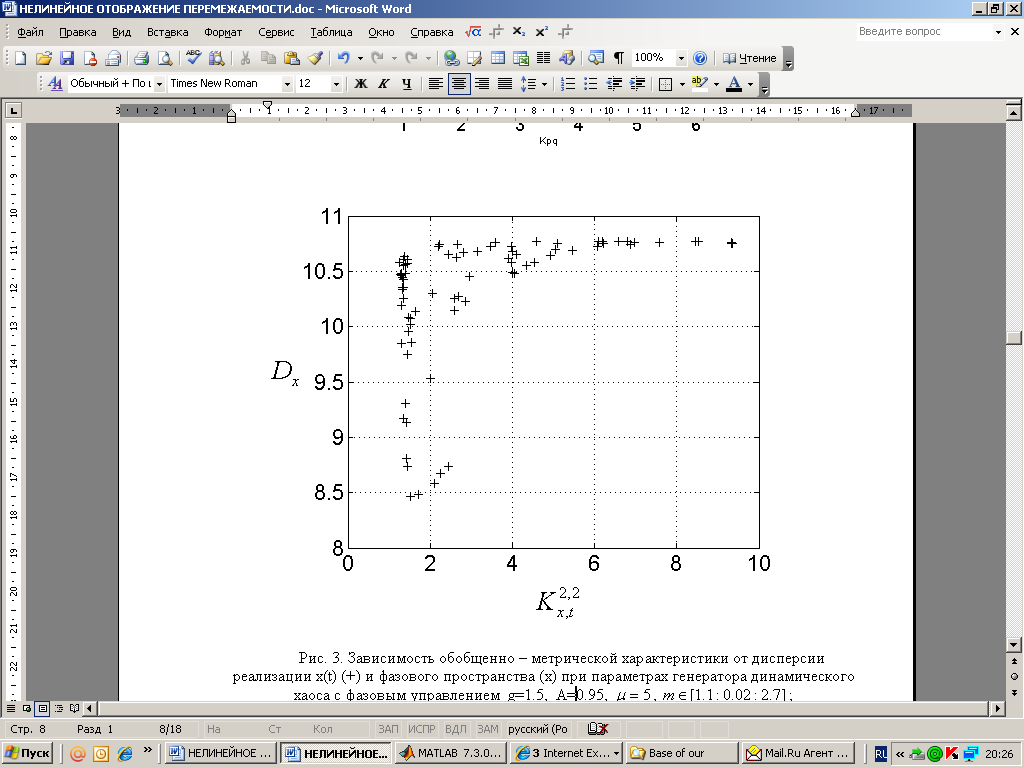Open the Columns layout button

pos(543,58)
